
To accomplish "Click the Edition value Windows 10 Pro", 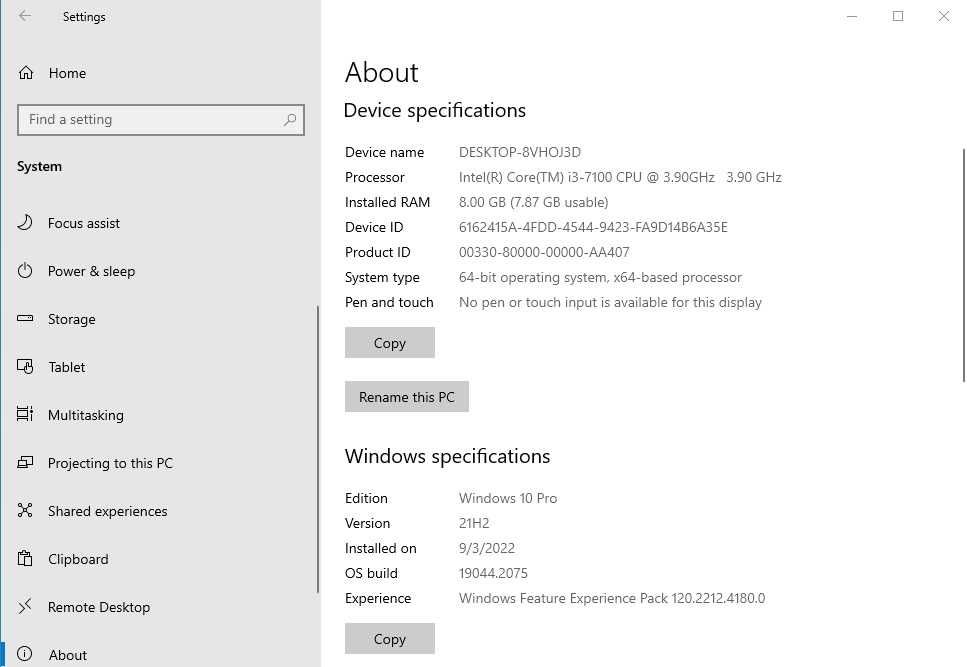I will pos(508,498).
